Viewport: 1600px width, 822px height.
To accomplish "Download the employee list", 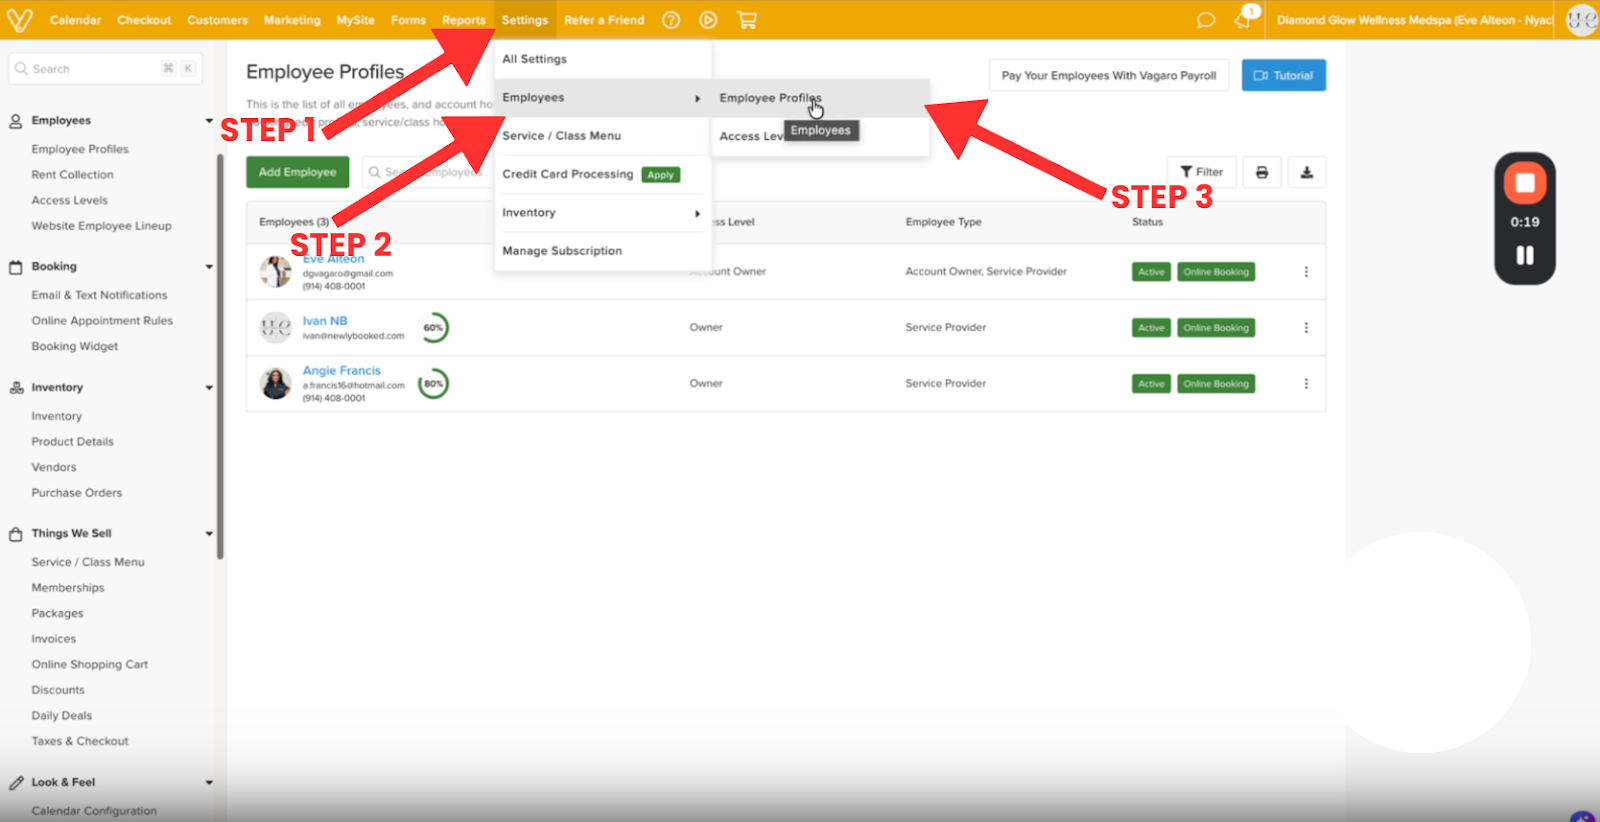I will point(1306,172).
